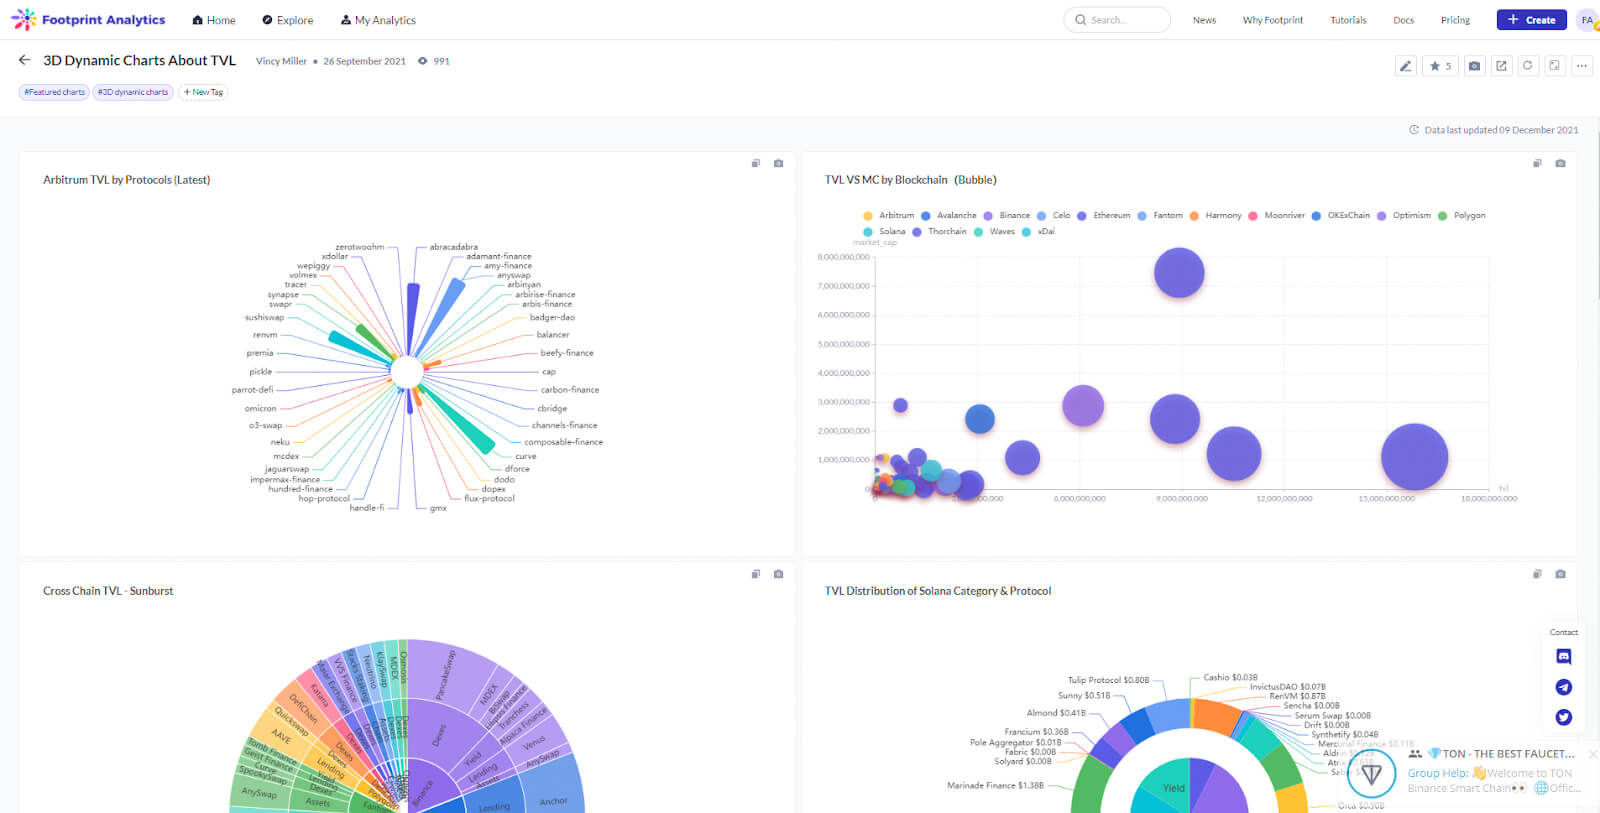The image size is (1600, 813).
Task: Click the share/export icon in toolbar
Action: (x=1501, y=66)
